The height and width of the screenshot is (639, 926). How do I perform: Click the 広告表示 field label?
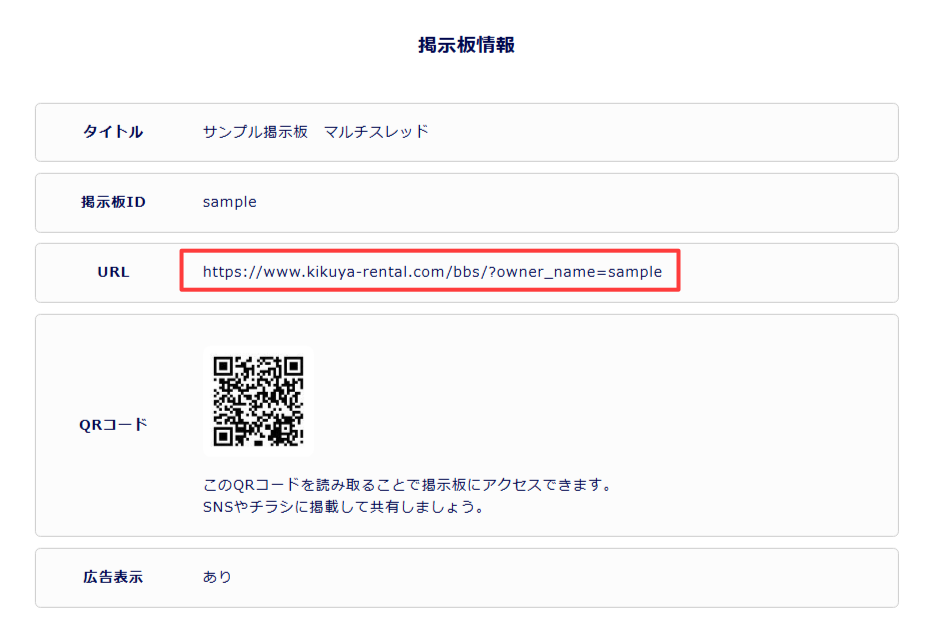click(113, 577)
